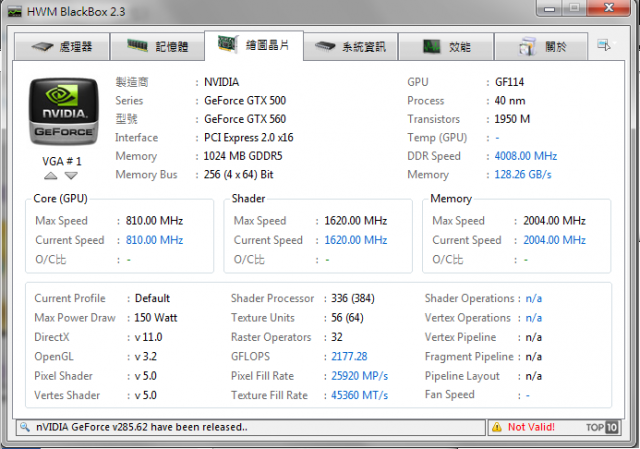
Task: Click the Interface value PCI Express 2.0 x16
Action: pyautogui.click(x=249, y=138)
